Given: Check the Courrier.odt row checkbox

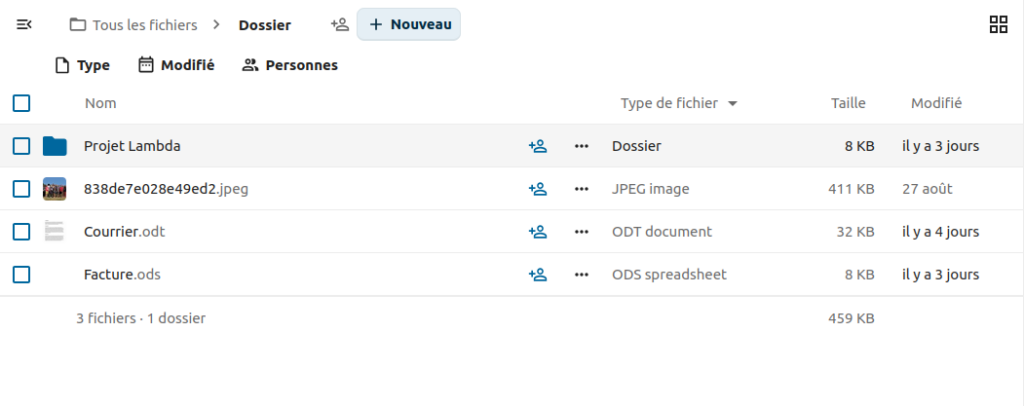Looking at the screenshot, I should [x=22, y=232].
